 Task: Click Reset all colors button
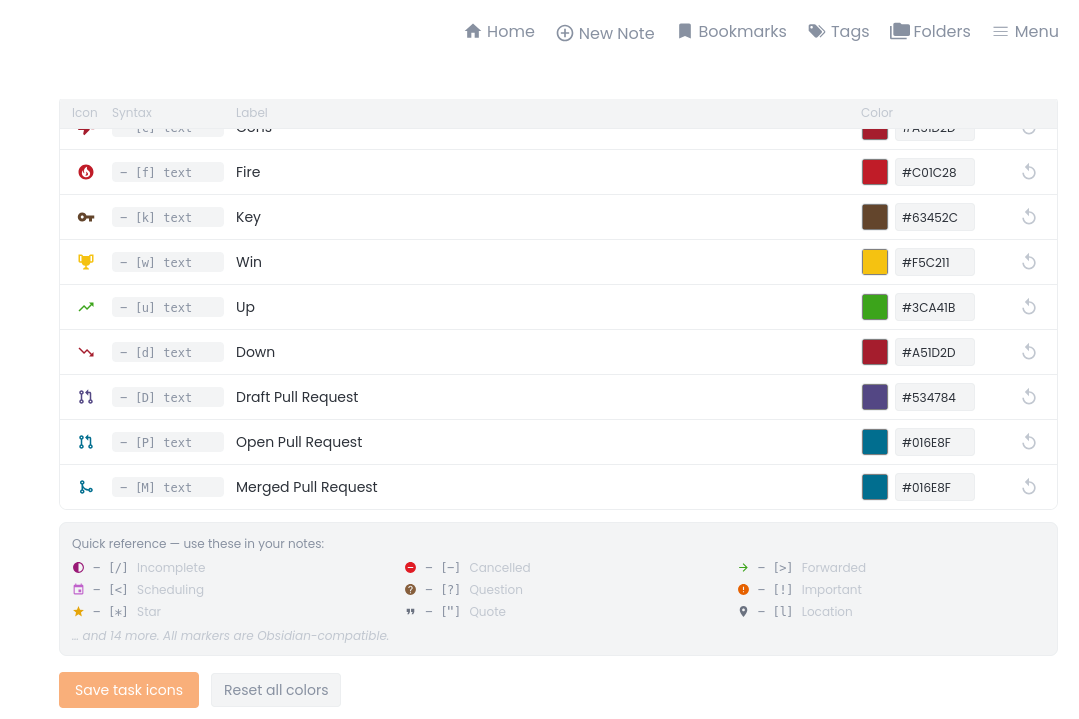coord(276,690)
